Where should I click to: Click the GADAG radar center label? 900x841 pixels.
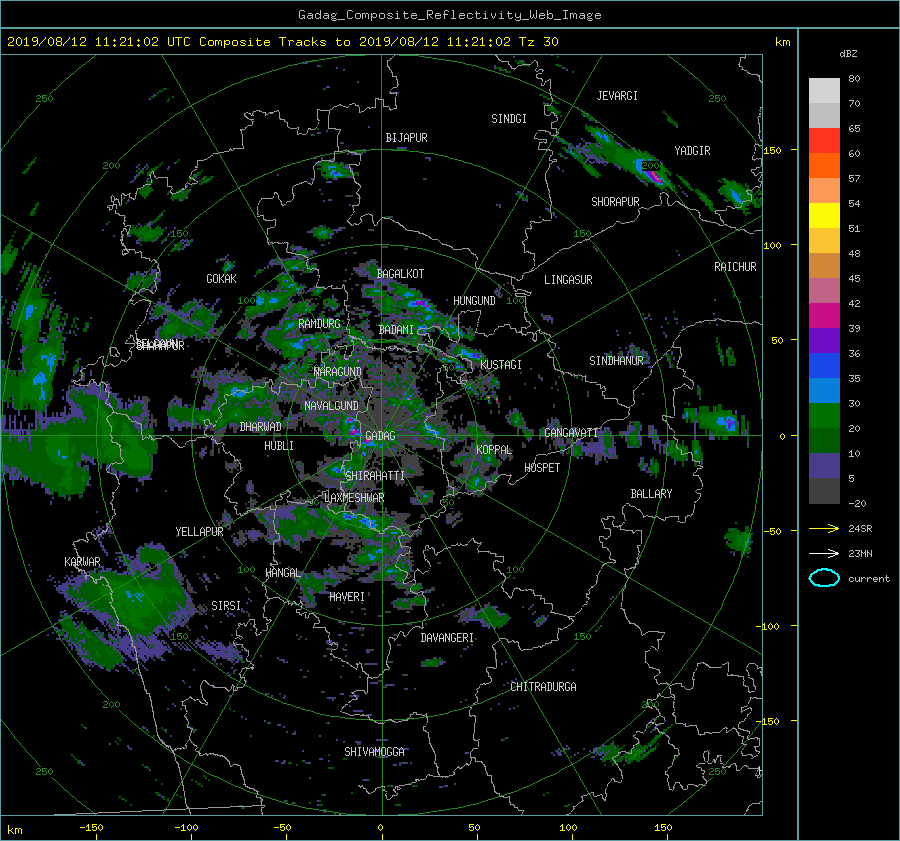[380, 436]
